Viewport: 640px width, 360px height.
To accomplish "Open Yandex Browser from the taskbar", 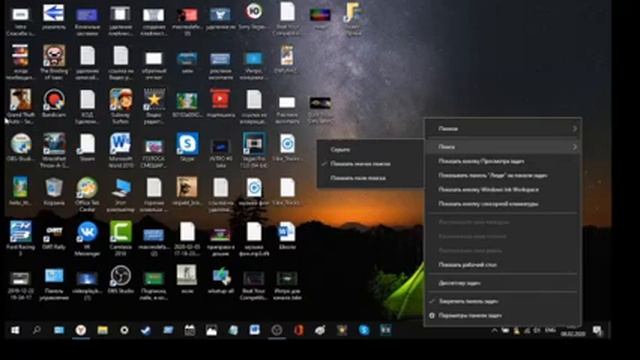I will [x=81, y=330].
